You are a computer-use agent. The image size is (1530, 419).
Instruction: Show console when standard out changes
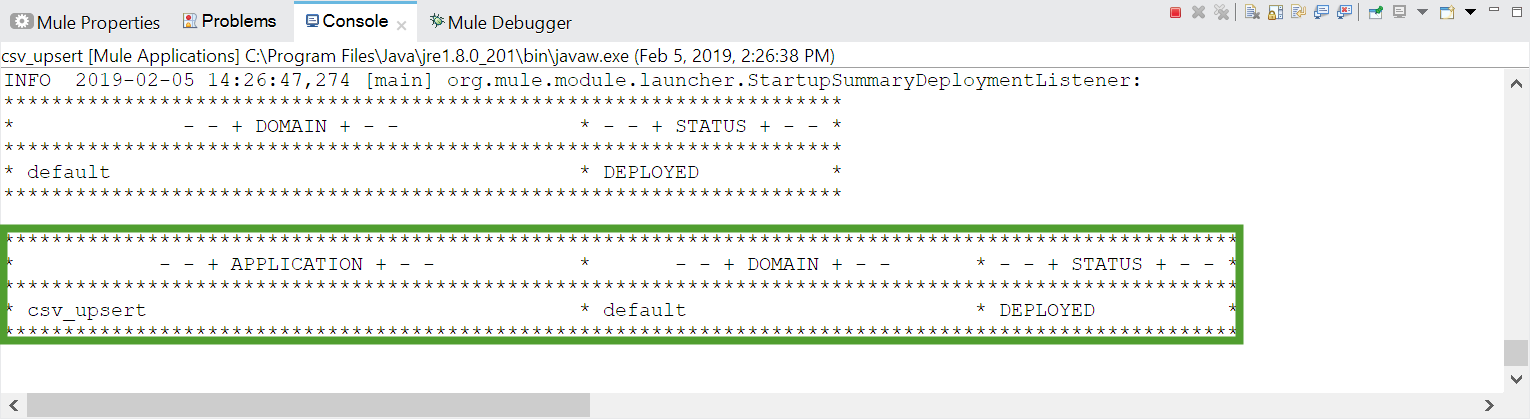1321,12
